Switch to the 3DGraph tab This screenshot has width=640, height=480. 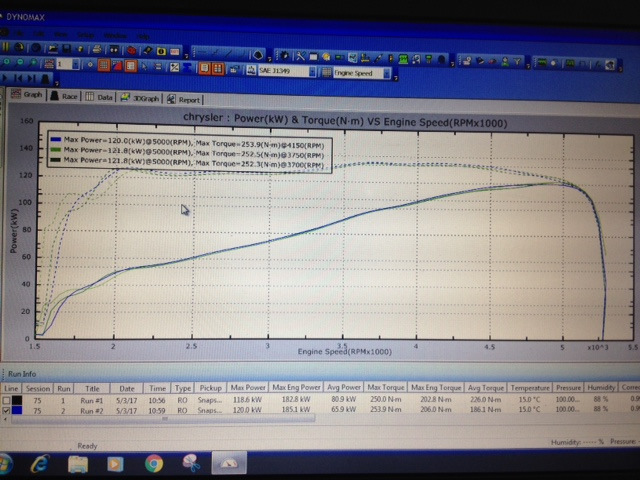point(140,98)
